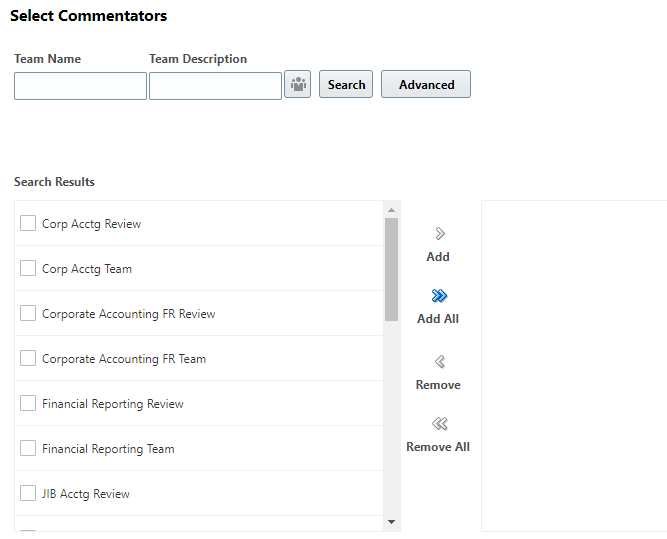Image resolution: width=667 pixels, height=539 pixels.
Task: Click the Financial Reporting Review text
Action: [113, 404]
